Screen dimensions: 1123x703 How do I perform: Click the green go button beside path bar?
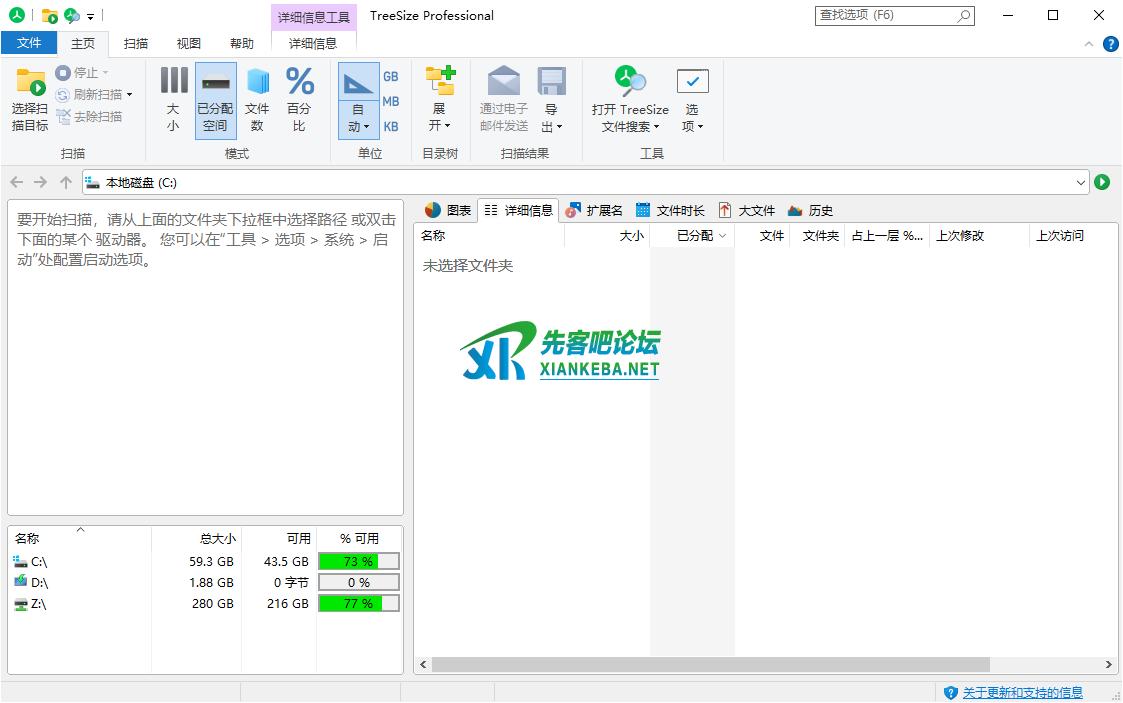tap(1102, 182)
